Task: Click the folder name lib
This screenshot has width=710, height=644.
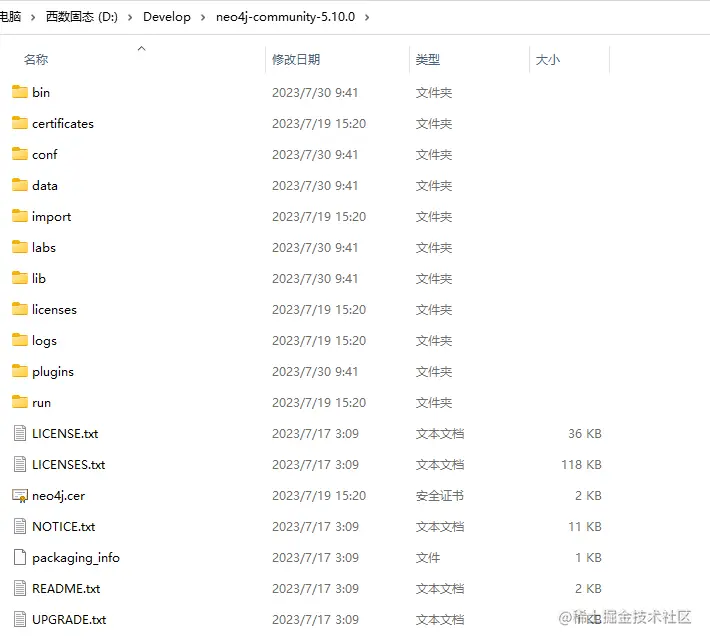Action: tap(38, 278)
